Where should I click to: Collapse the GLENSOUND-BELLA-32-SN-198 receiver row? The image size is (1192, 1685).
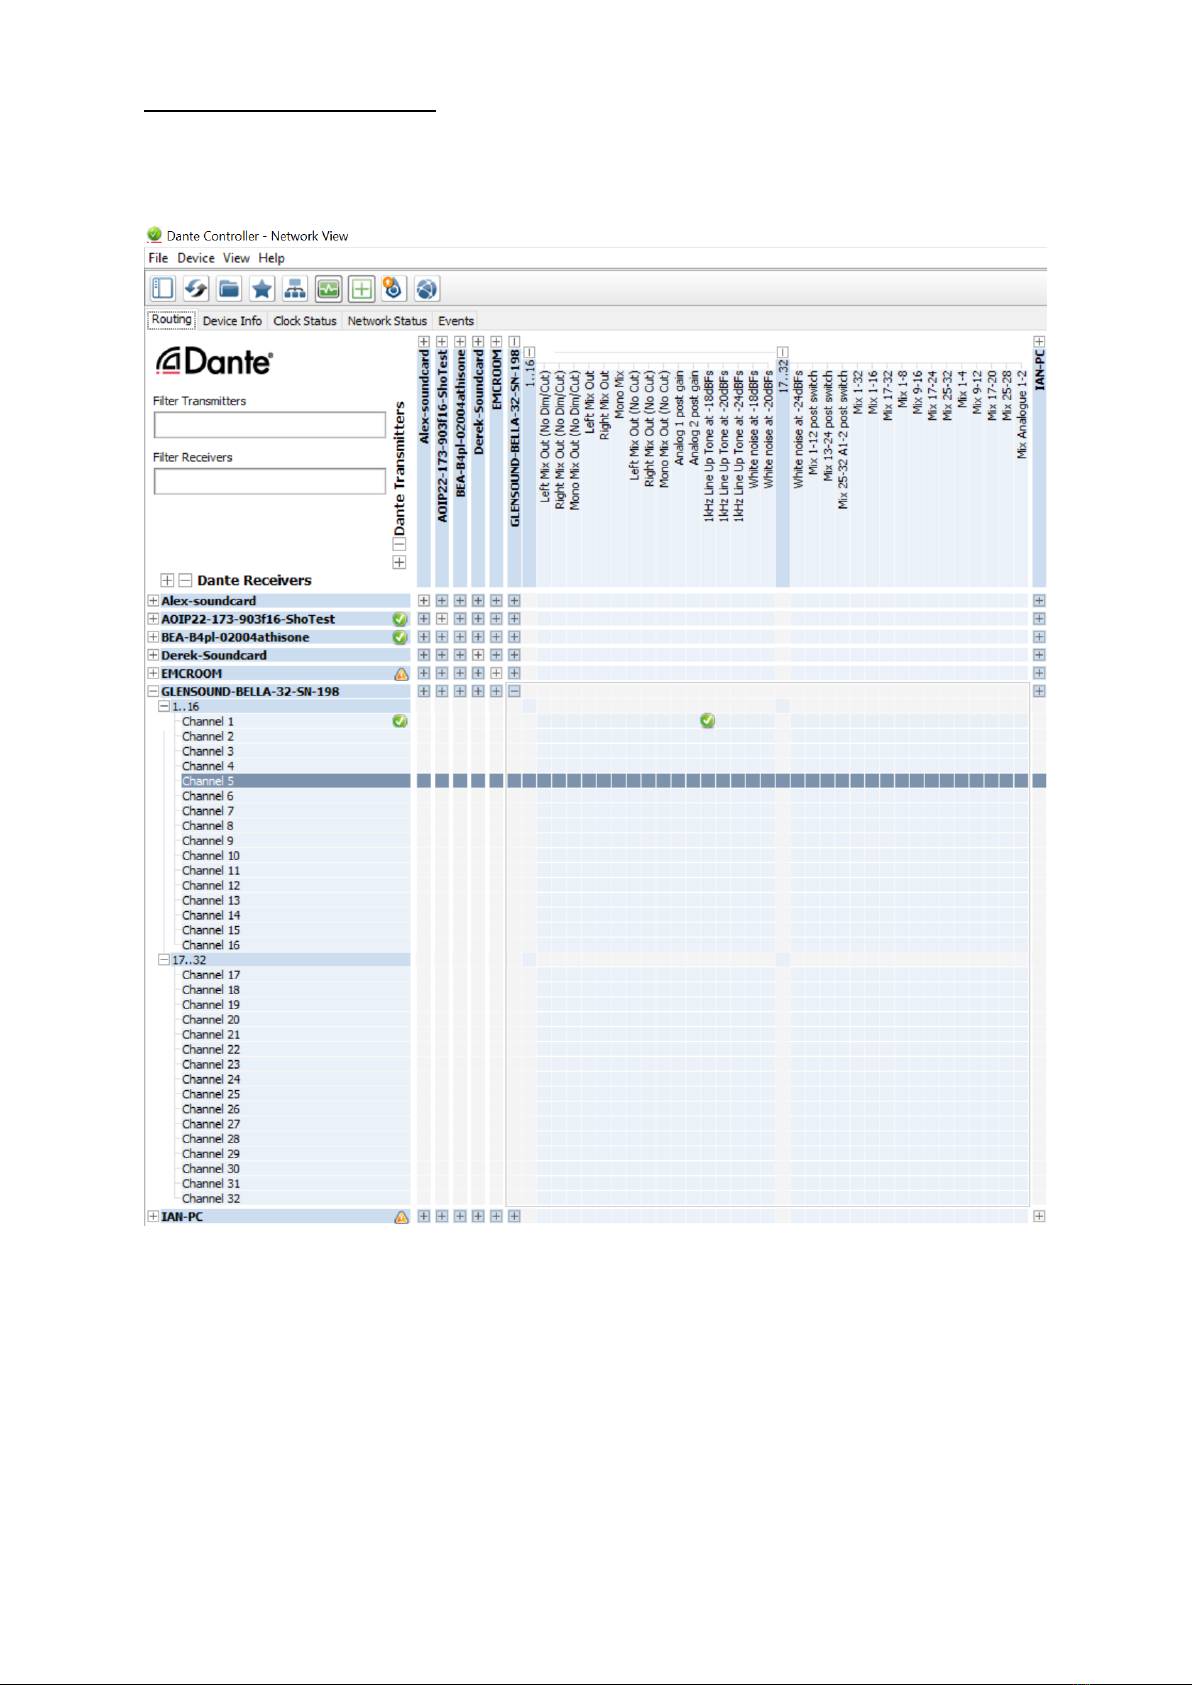(153, 691)
